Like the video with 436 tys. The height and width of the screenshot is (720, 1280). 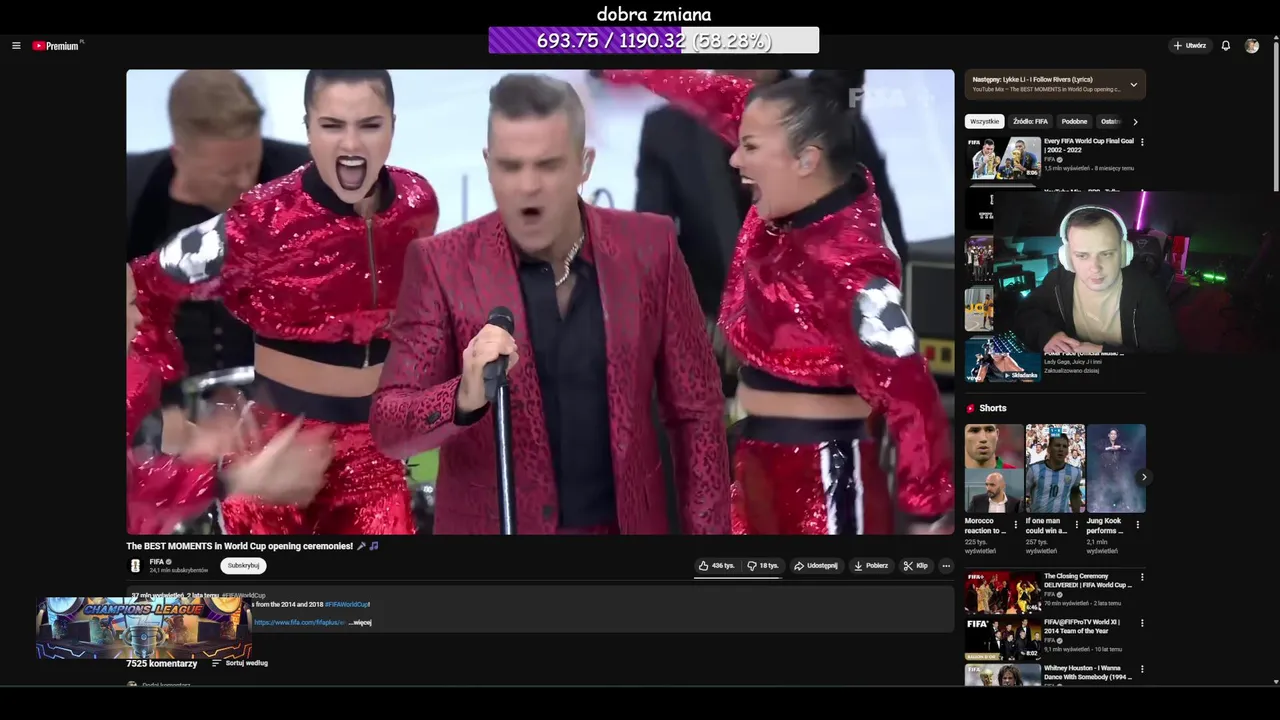tap(717, 566)
